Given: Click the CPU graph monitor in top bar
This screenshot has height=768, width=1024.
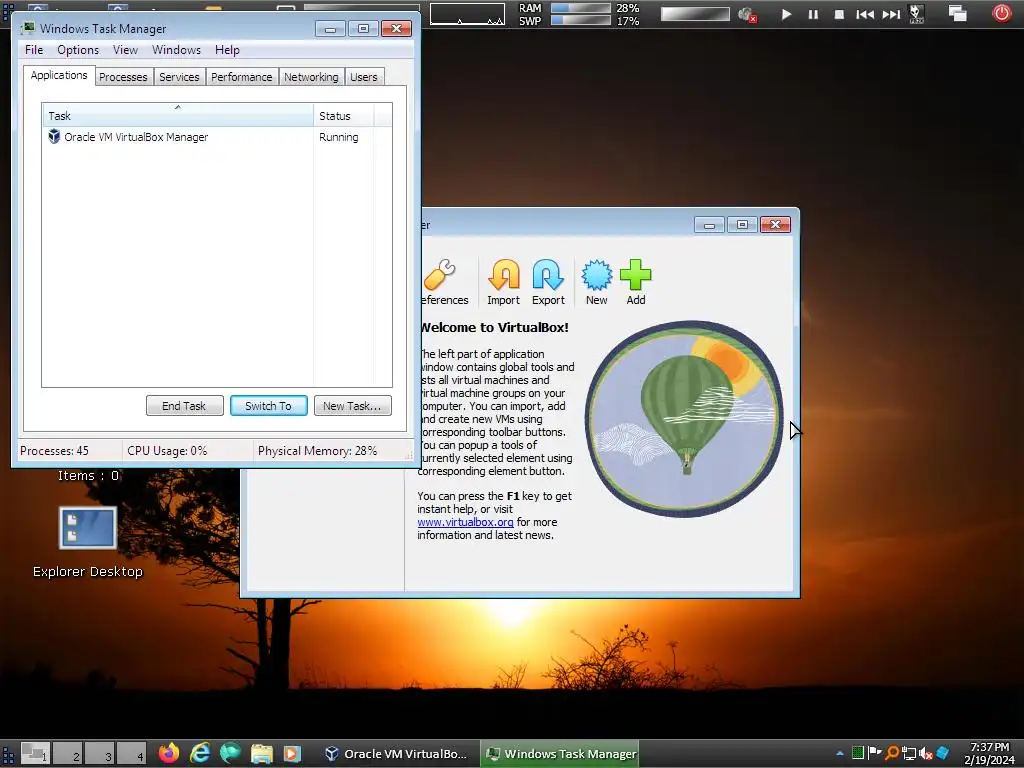Looking at the screenshot, I should pyautogui.click(x=467, y=14).
